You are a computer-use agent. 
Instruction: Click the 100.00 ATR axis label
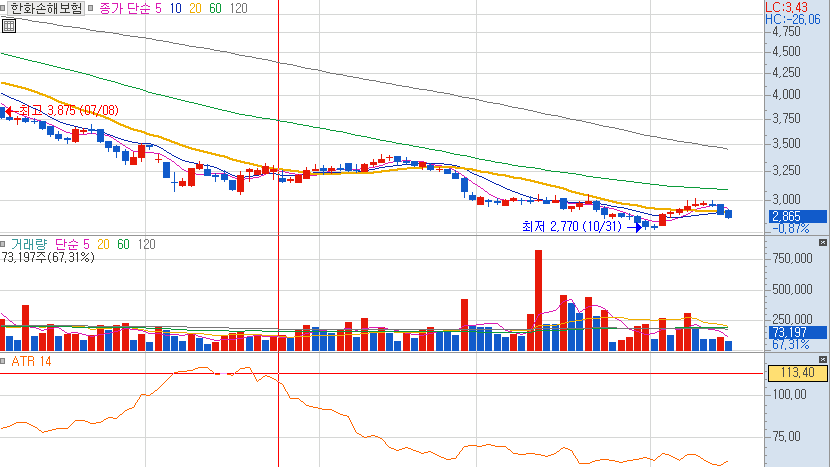click(x=789, y=394)
